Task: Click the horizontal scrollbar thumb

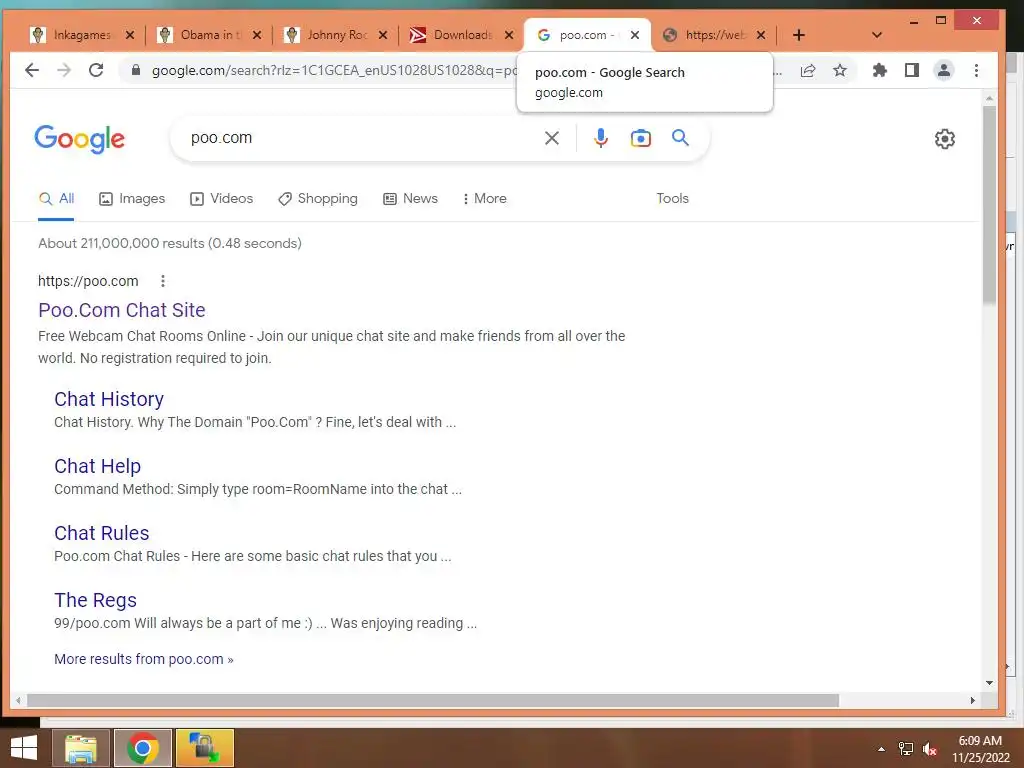Action: (x=432, y=701)
